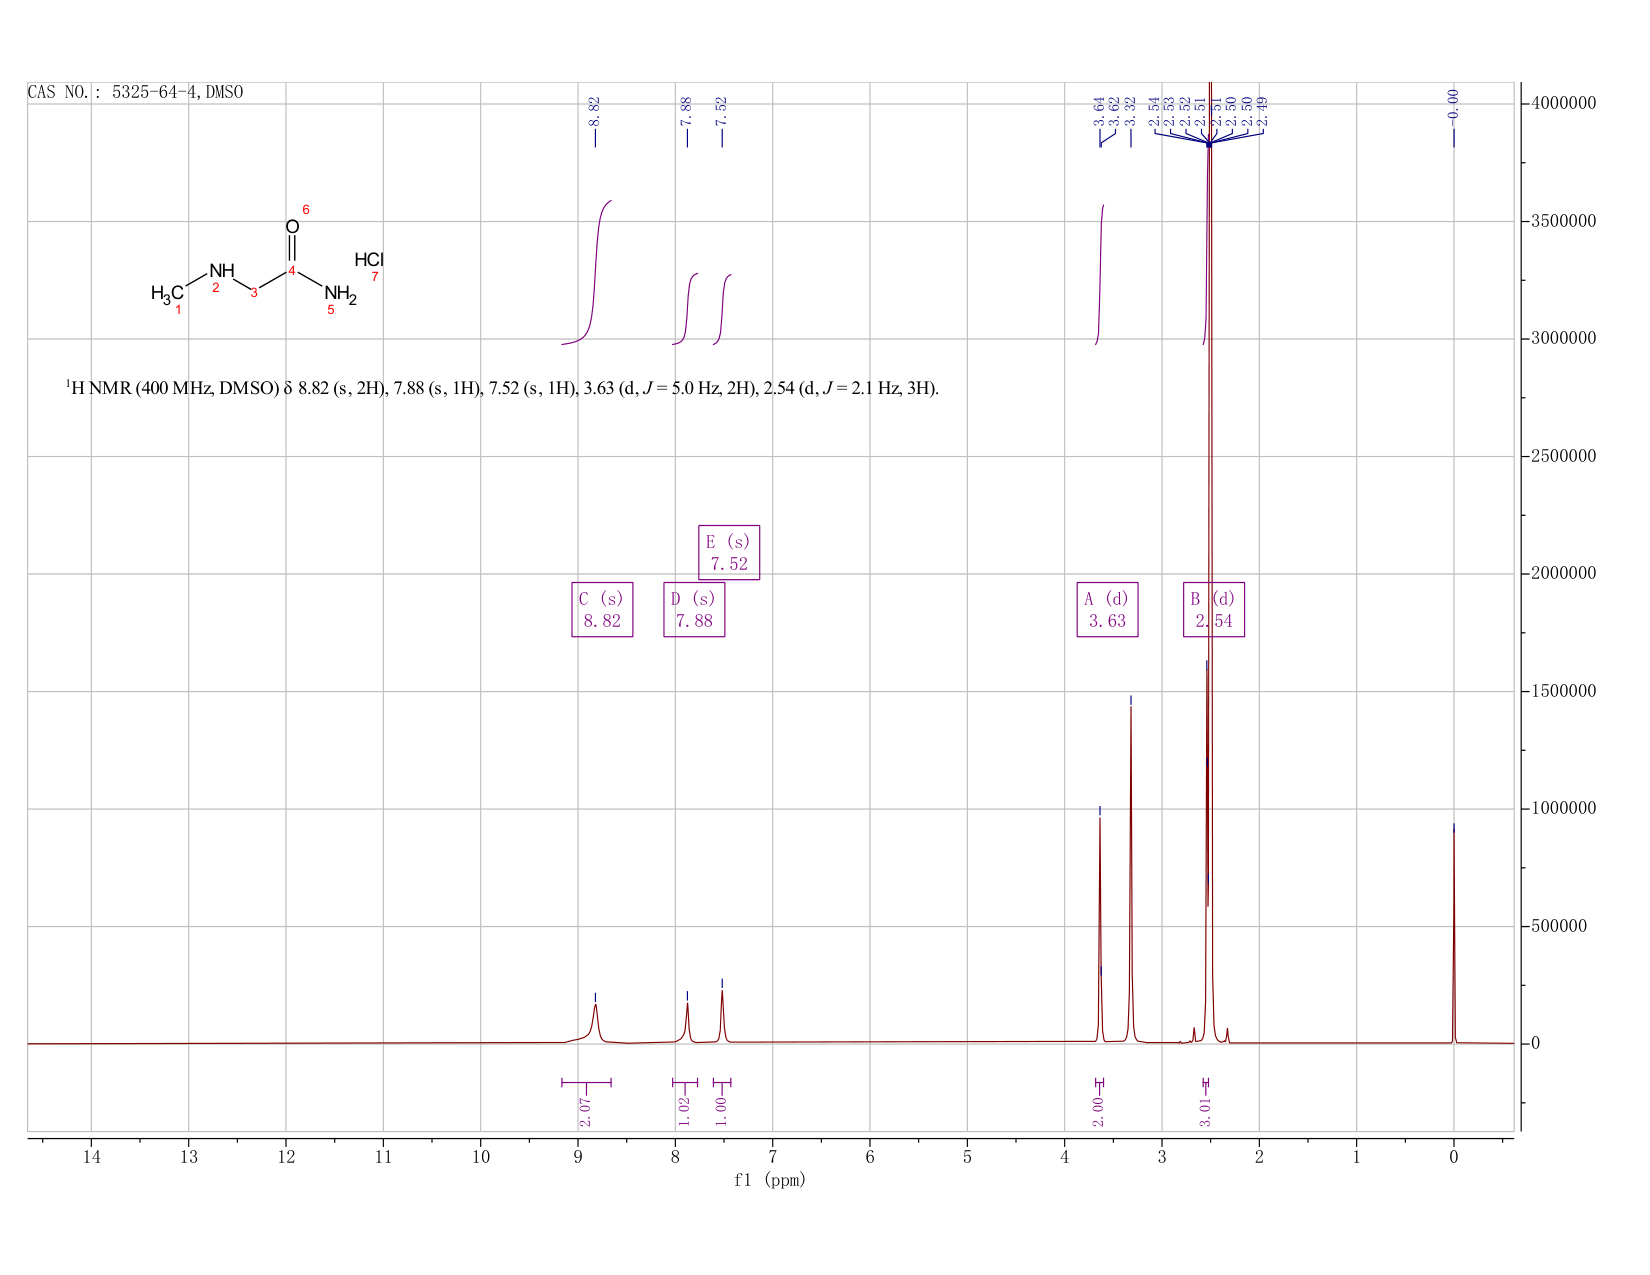Image resolution: width=1650 pixels, height=1275 pixels.
Task: Click the NH2 group in the structure
Action: pos(340,294)
